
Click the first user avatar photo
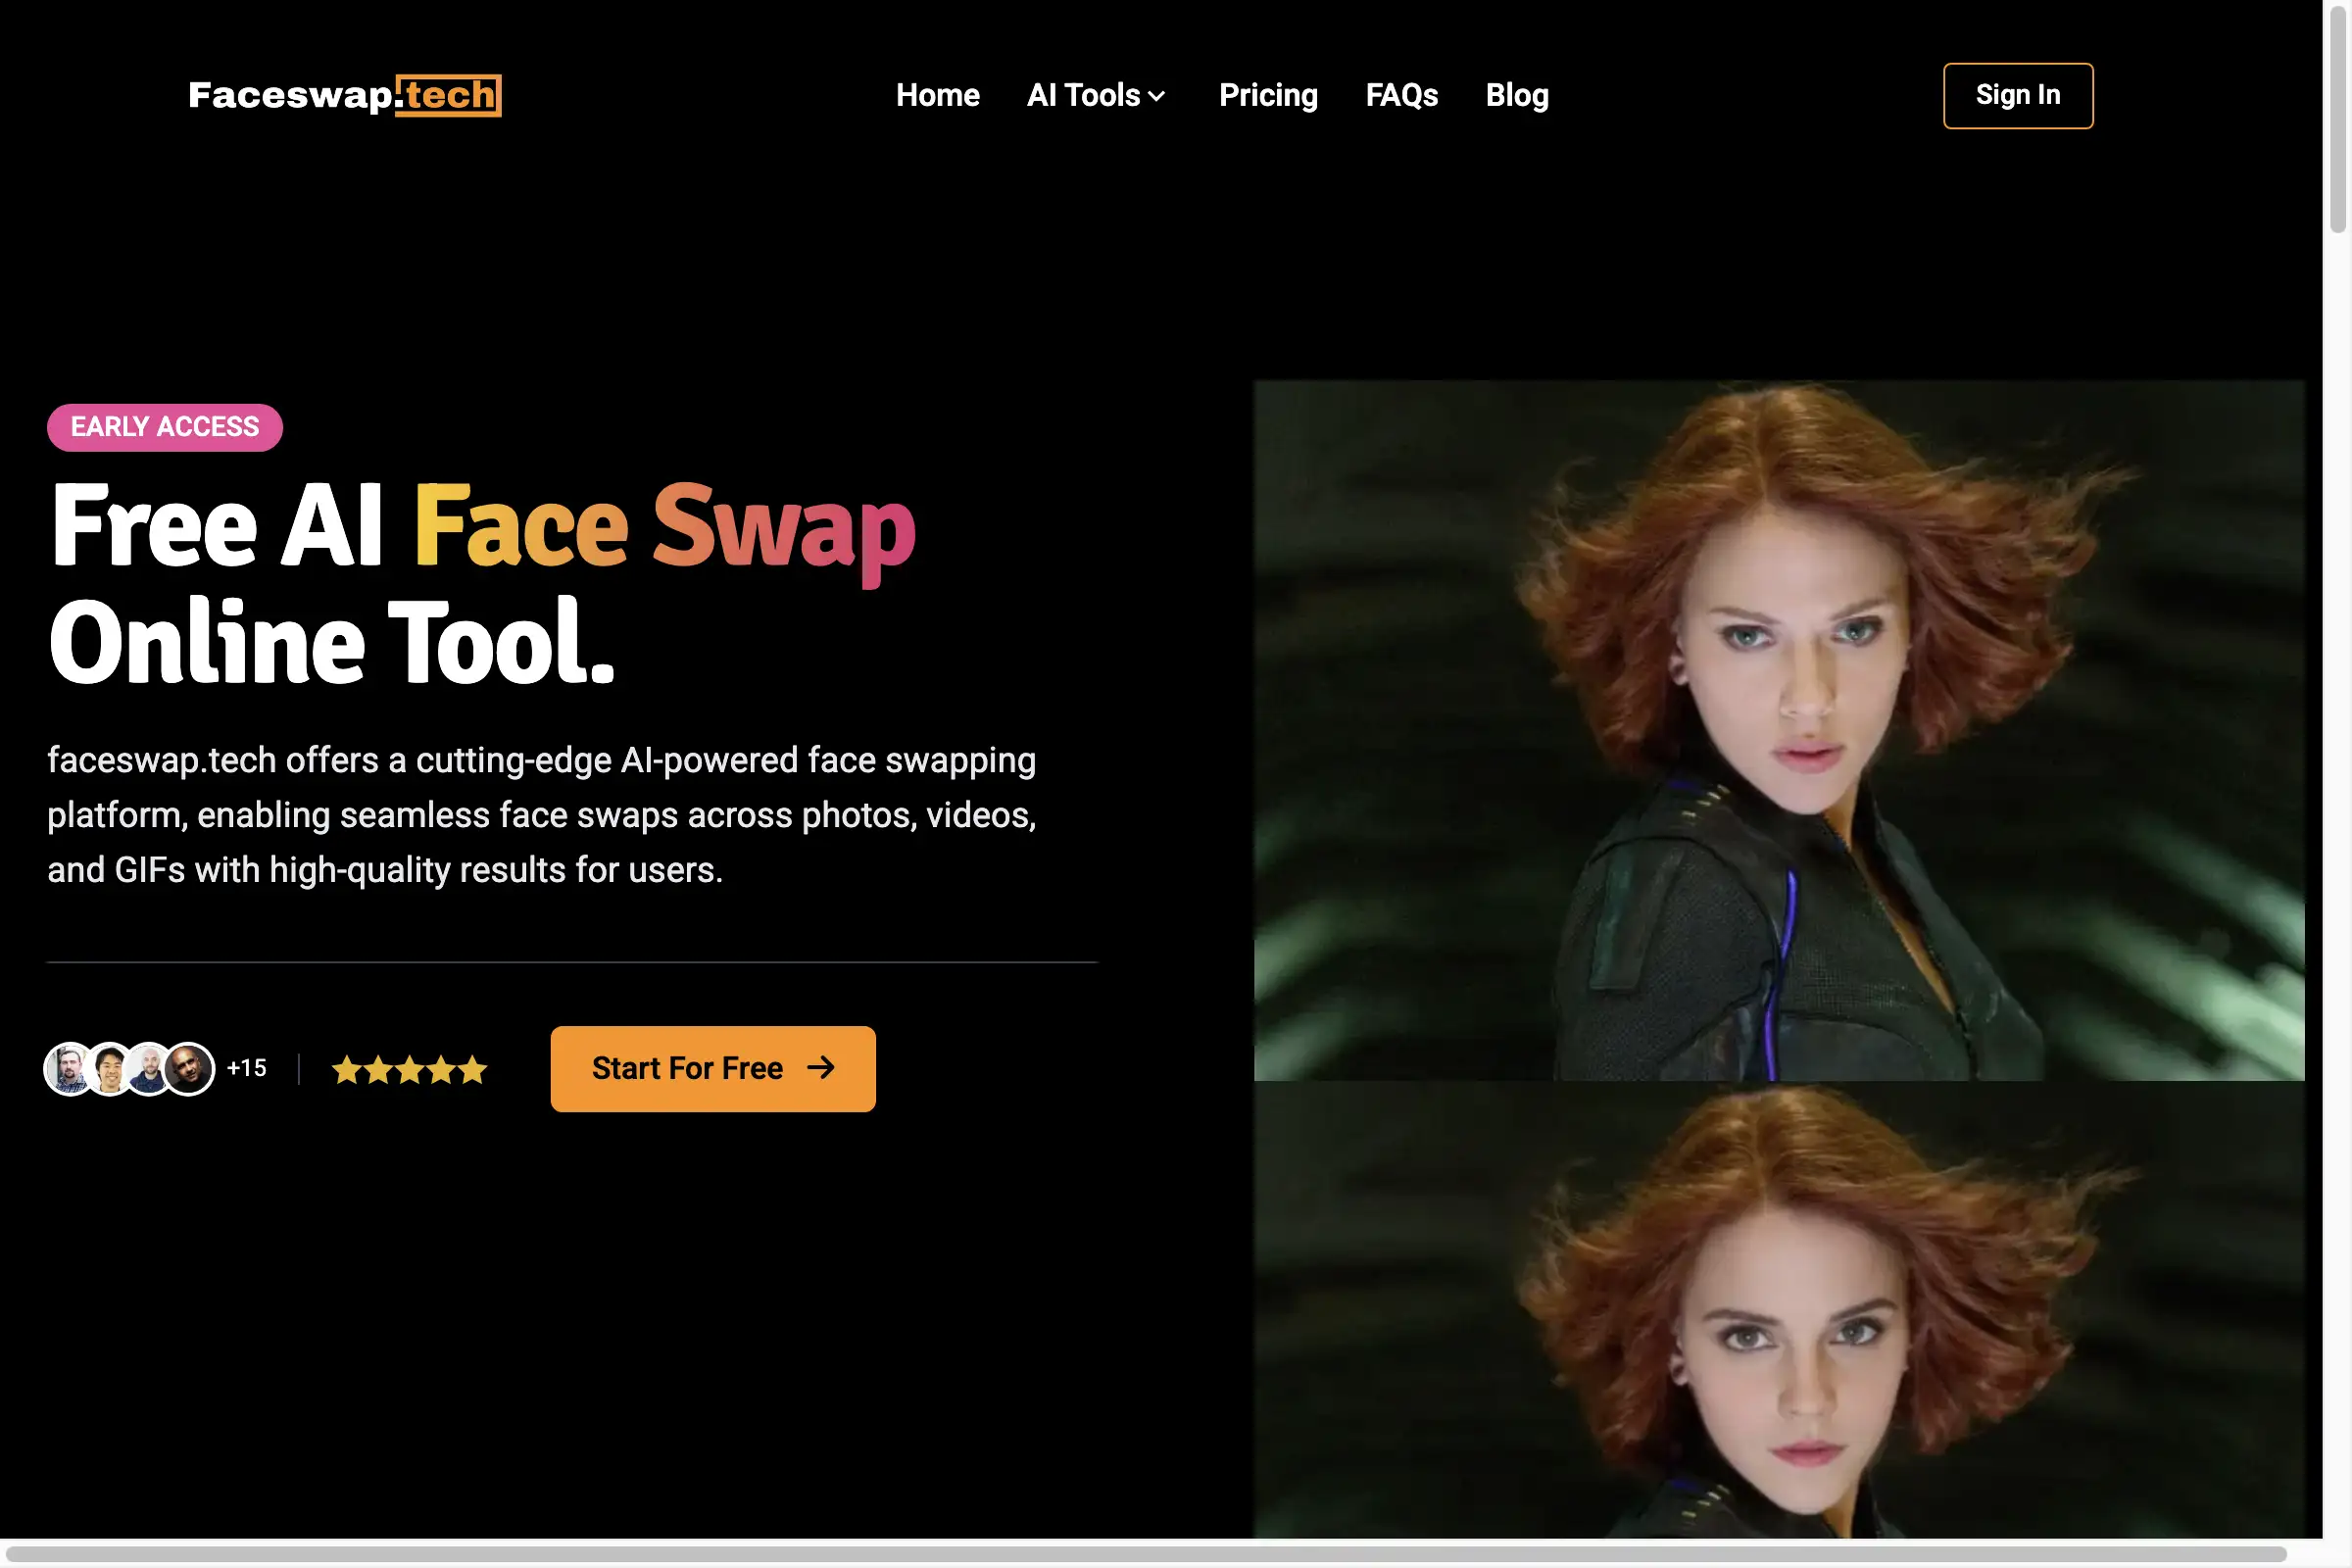[x=69, y=1068]
